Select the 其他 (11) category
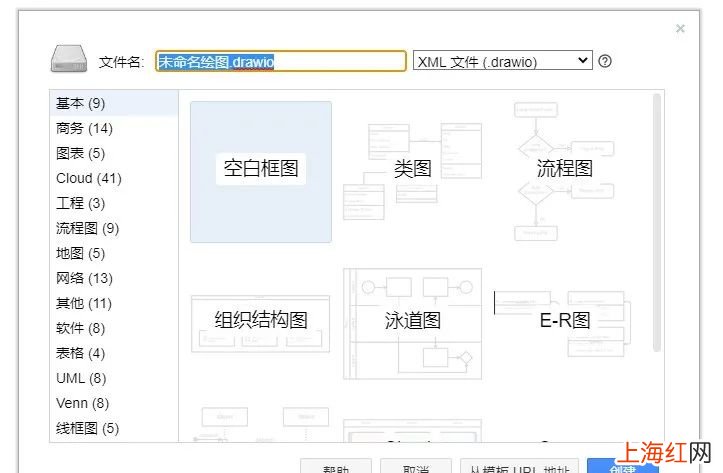Viewport: 723px width, 473px height. click(114, 303)
